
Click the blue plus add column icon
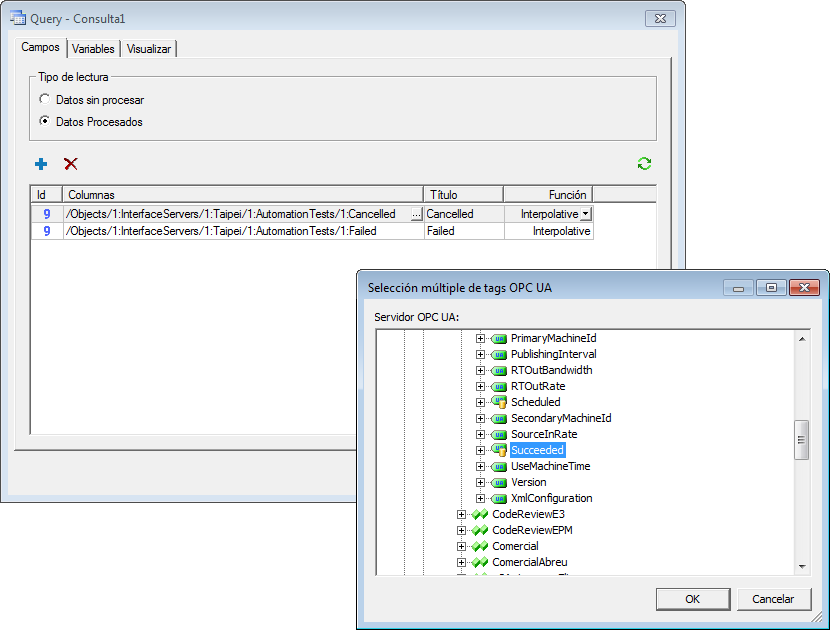click(x=41, y=164)
